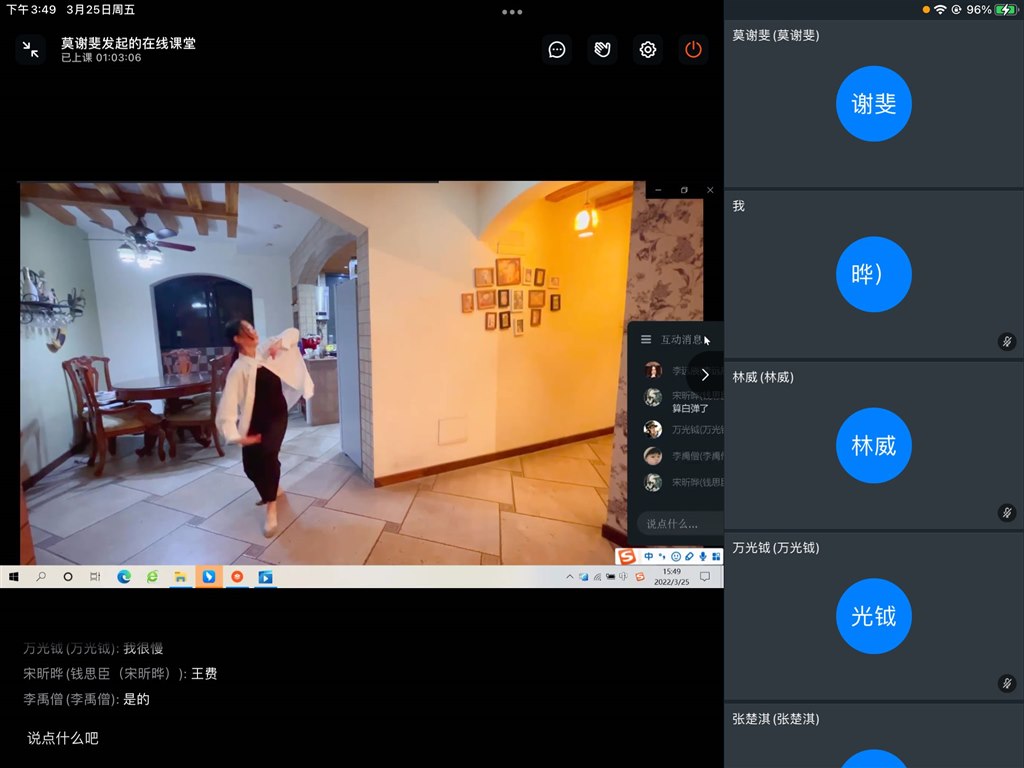Open notification center icon in shared taskbar
The height and width of the screenshot is (768, 1024).
[x=705, y=577]
